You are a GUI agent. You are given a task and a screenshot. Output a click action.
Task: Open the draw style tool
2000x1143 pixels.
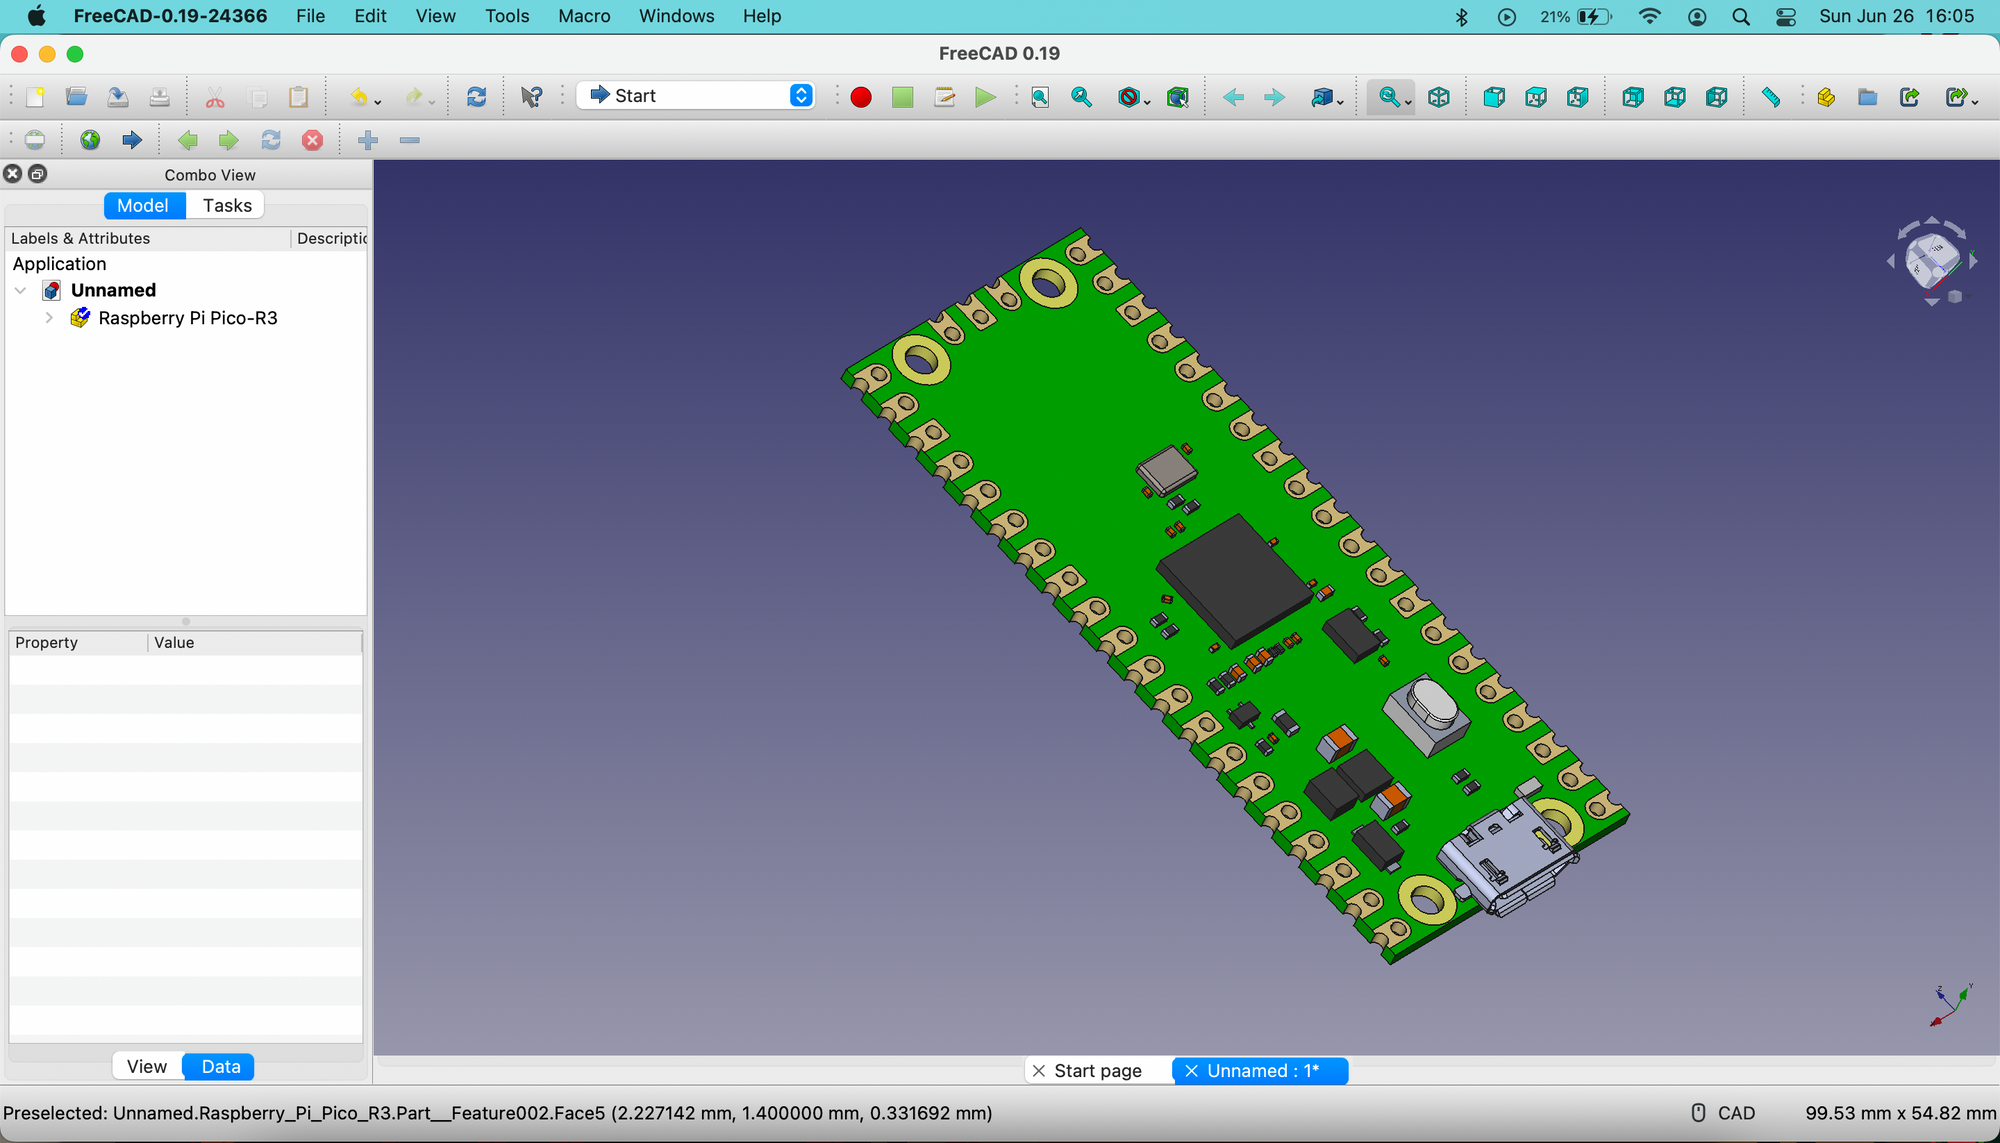click(x=1129, y=97)
